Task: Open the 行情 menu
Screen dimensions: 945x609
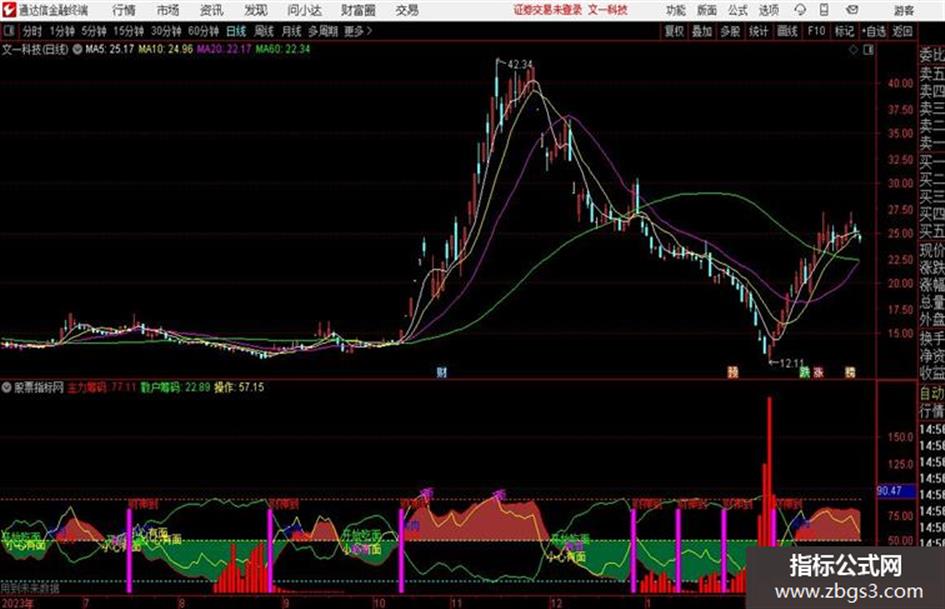Action: (x=124, y=10)
